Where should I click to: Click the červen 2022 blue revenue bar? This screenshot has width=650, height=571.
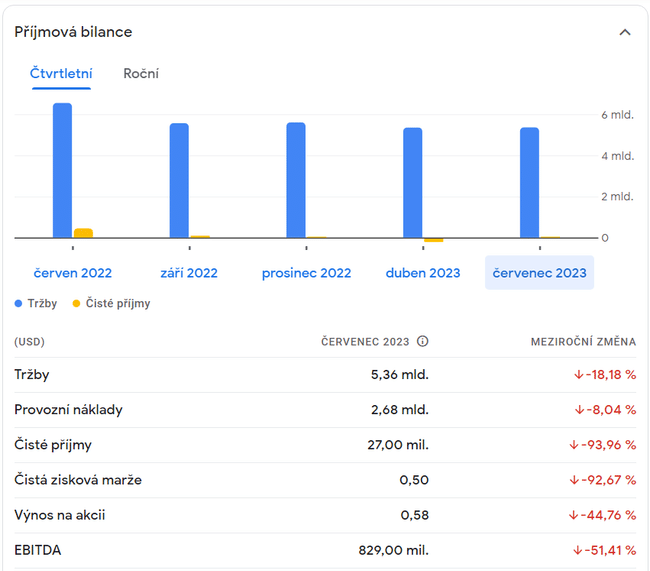(62, 170)
